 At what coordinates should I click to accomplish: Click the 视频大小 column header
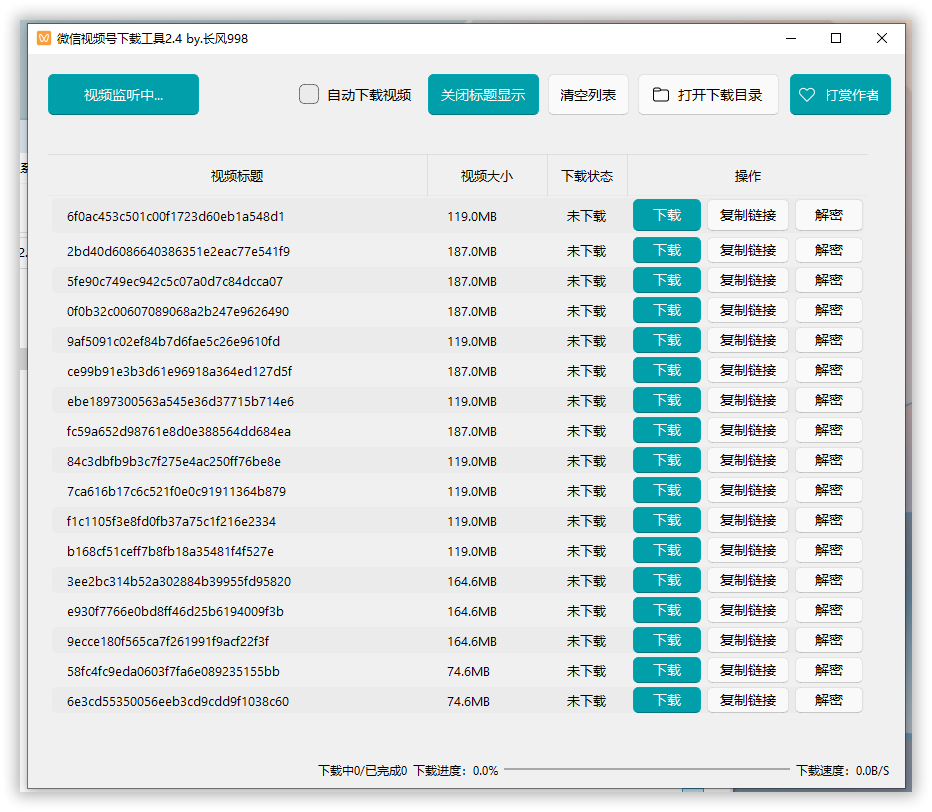(487, 176)
